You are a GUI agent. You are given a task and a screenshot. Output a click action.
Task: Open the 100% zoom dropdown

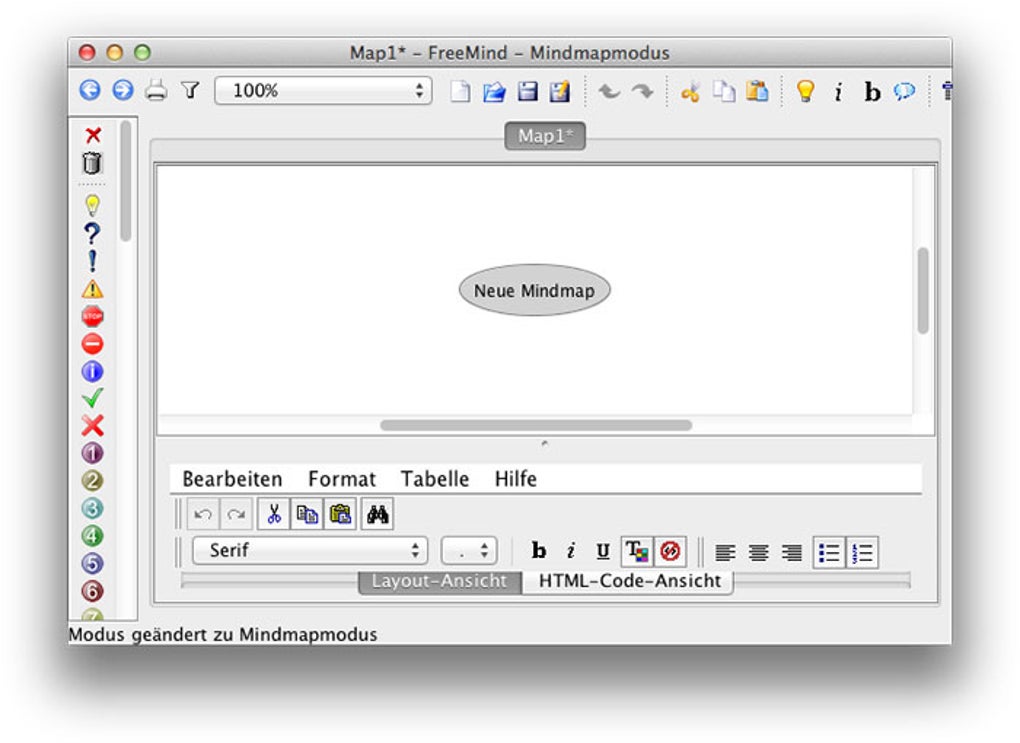(323, 90)
